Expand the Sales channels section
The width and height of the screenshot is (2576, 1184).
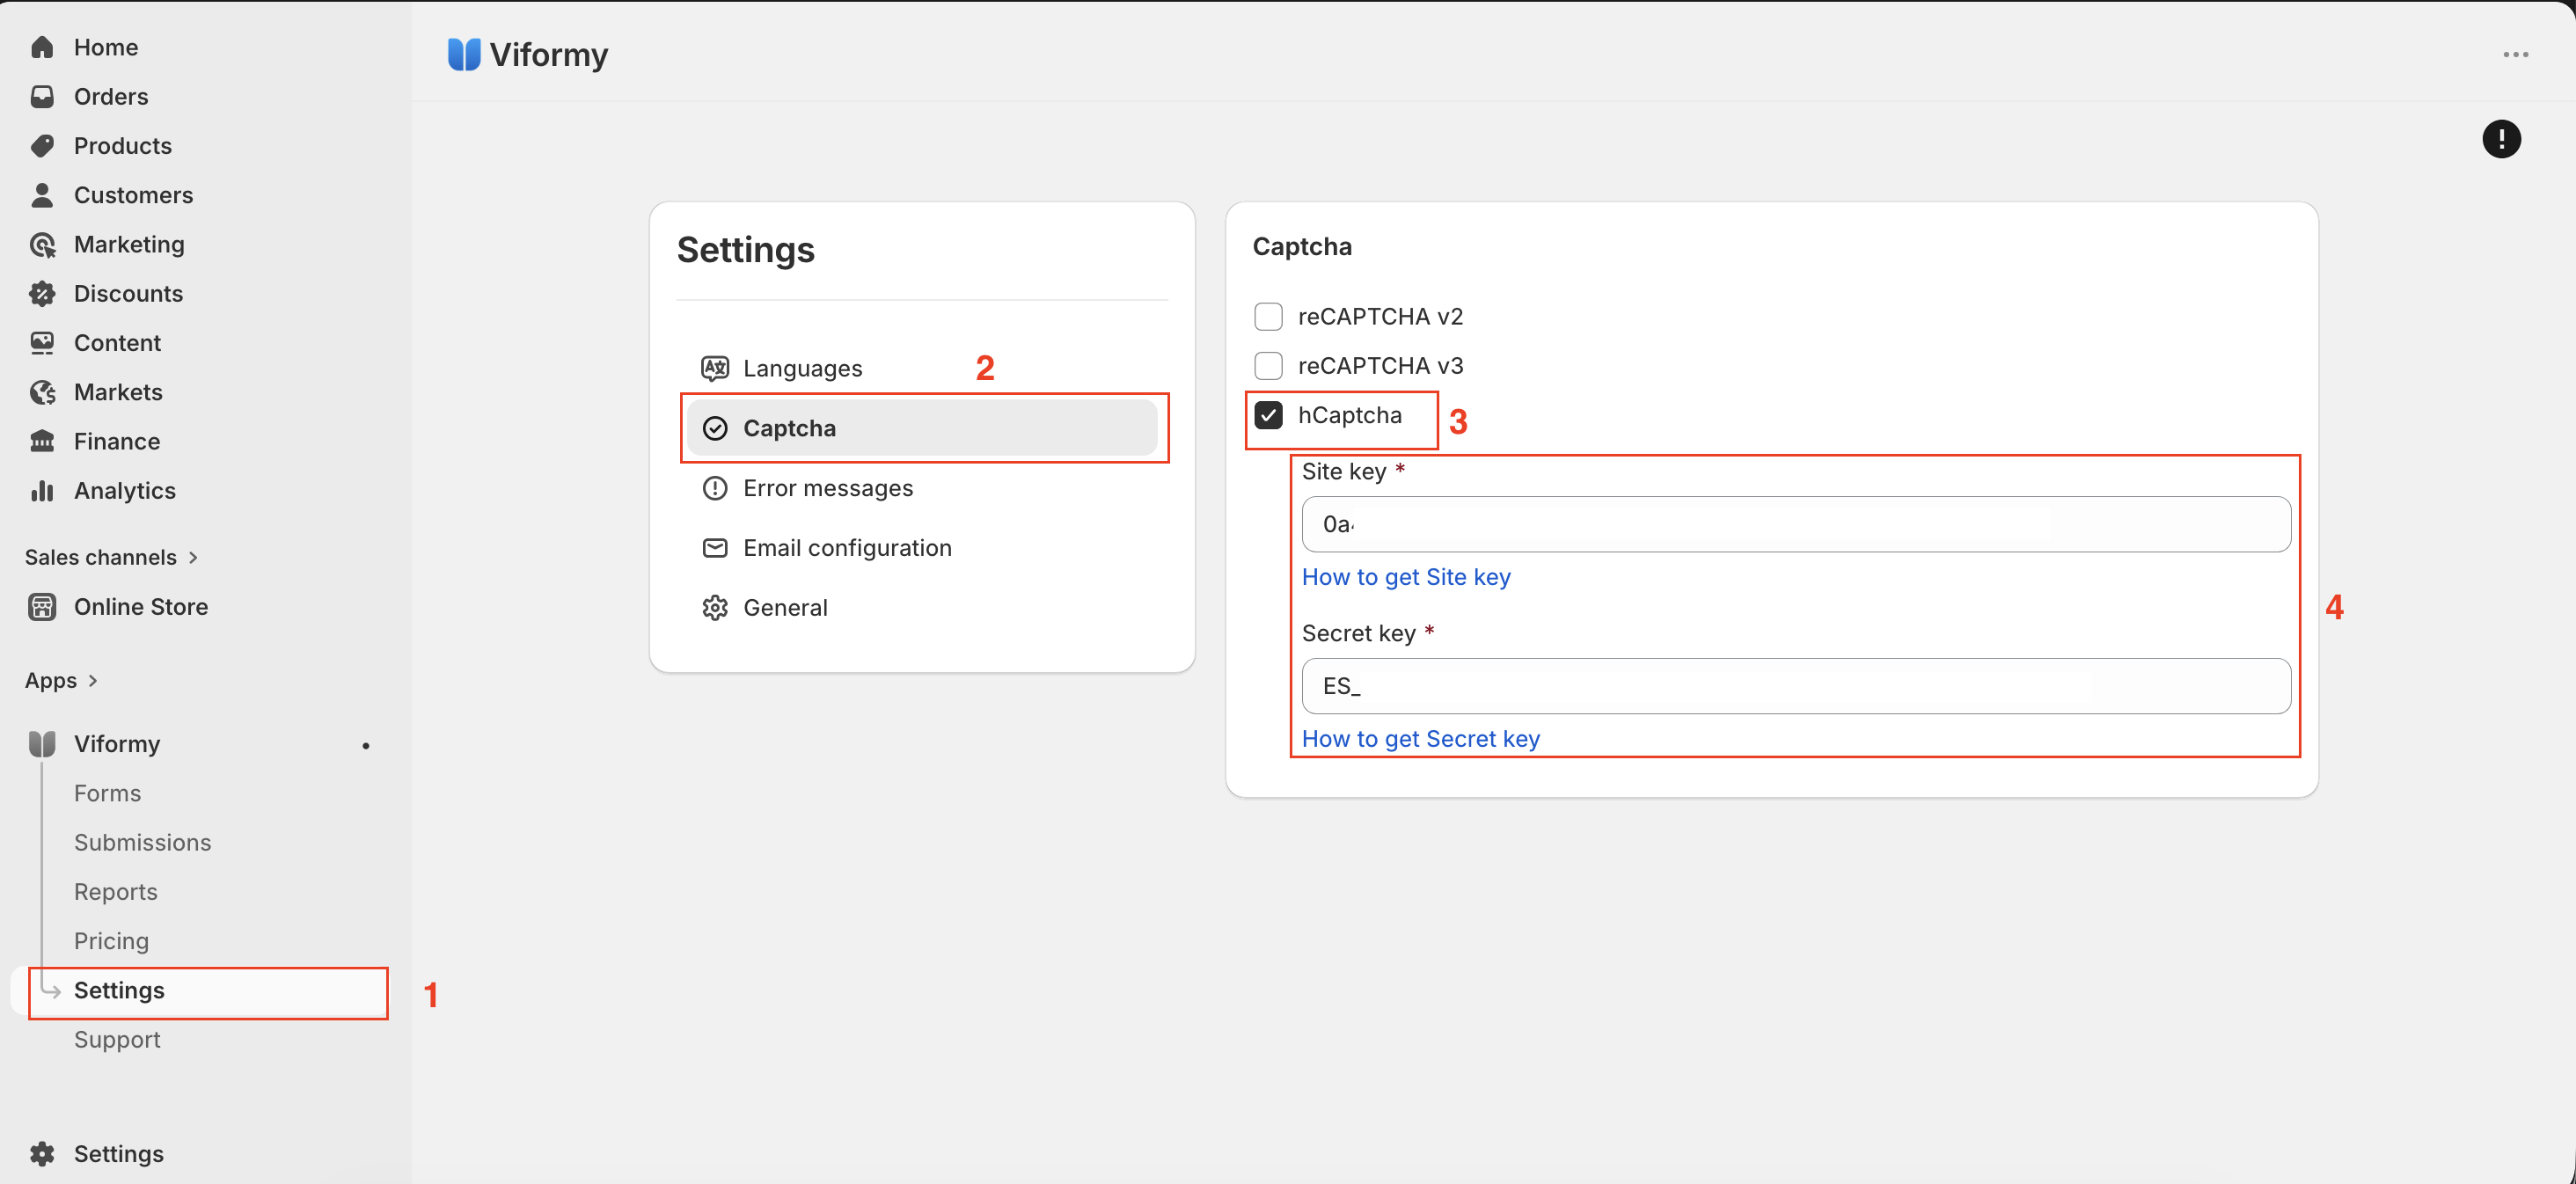point(111,557)
